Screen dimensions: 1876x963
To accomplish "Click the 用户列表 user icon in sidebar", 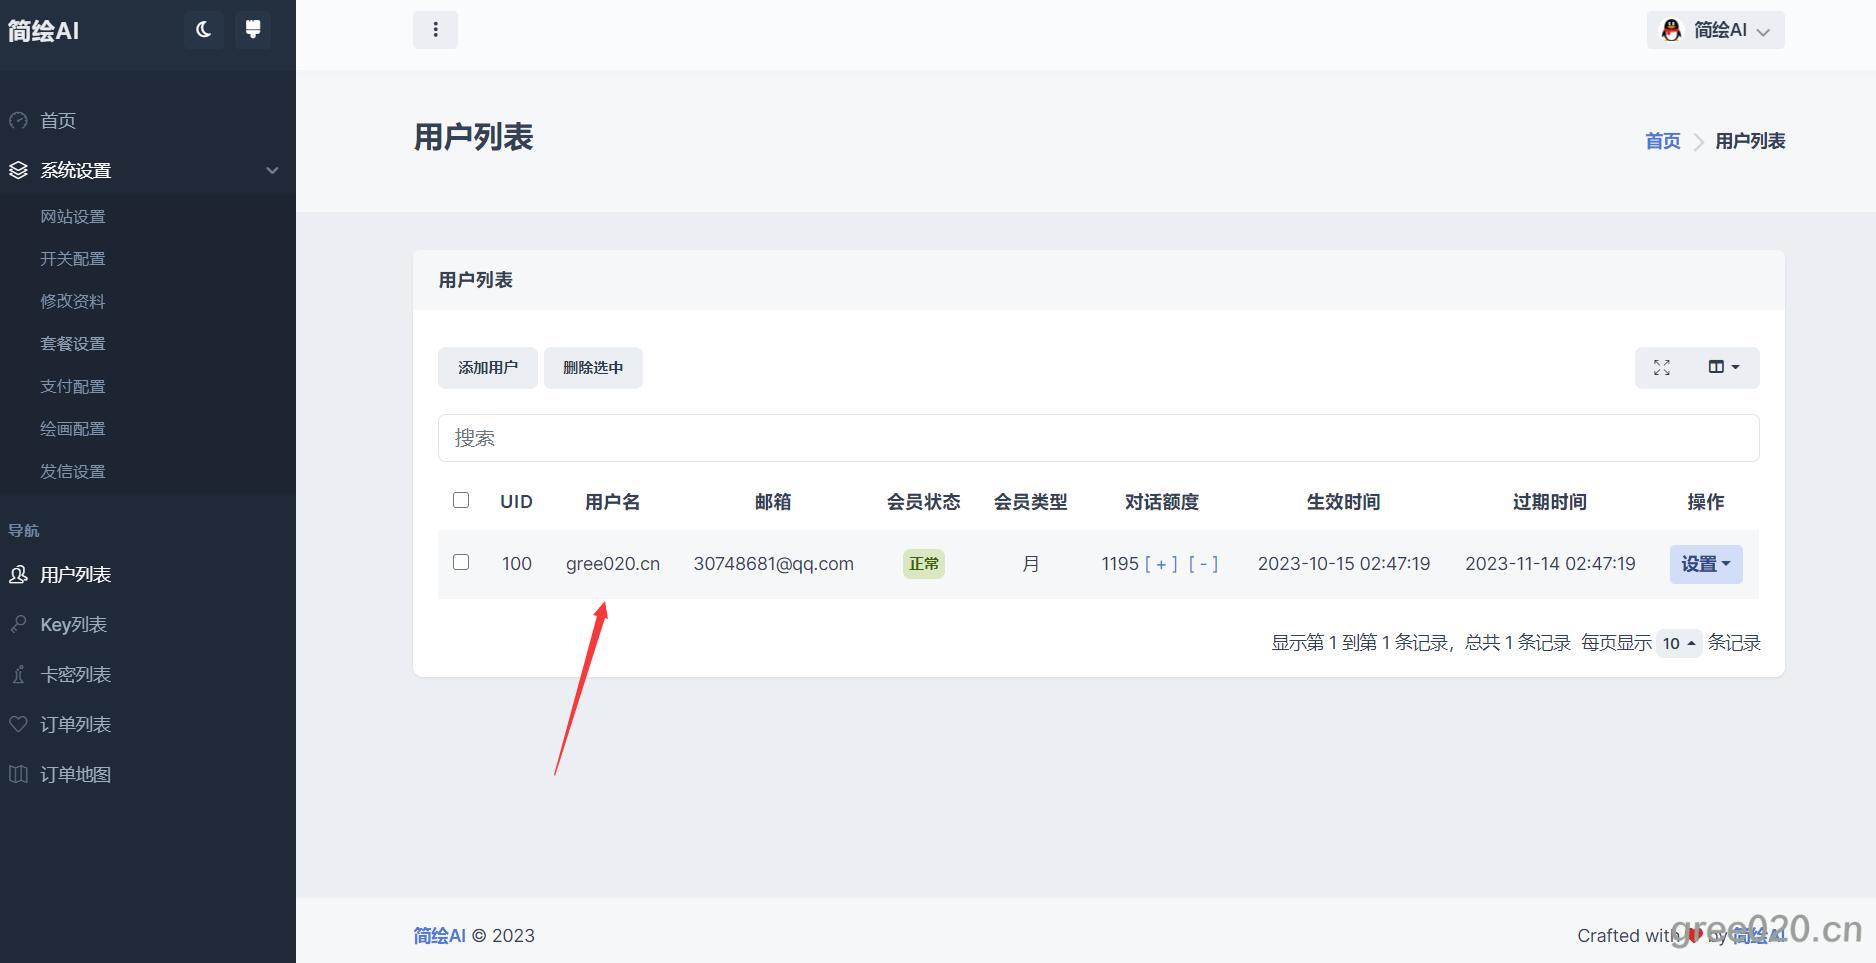I will pyautogui.click(x=18, y=575).
